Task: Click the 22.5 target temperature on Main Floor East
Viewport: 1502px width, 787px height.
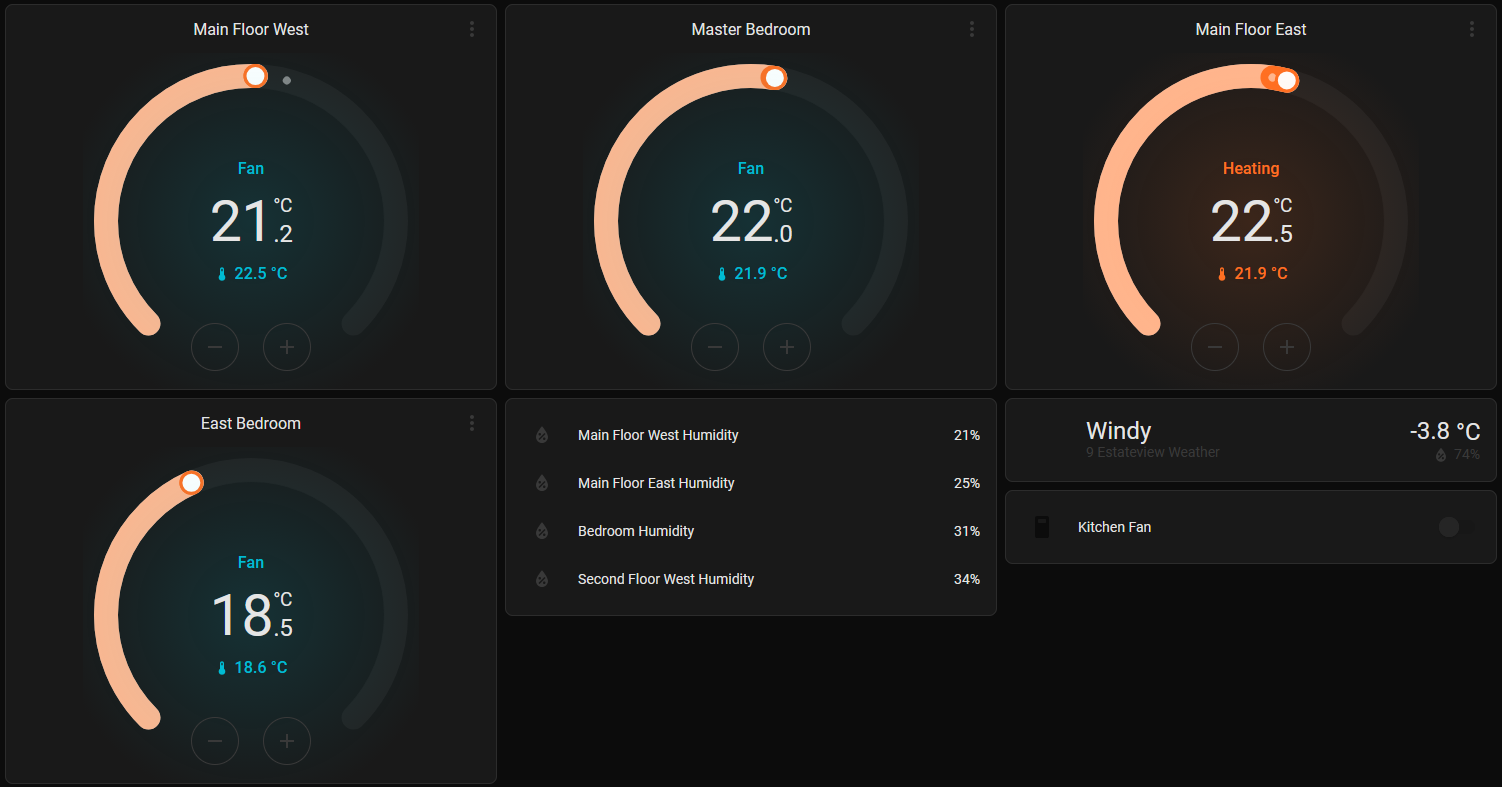Action: pyautogui.click(x=1251, y=222)
